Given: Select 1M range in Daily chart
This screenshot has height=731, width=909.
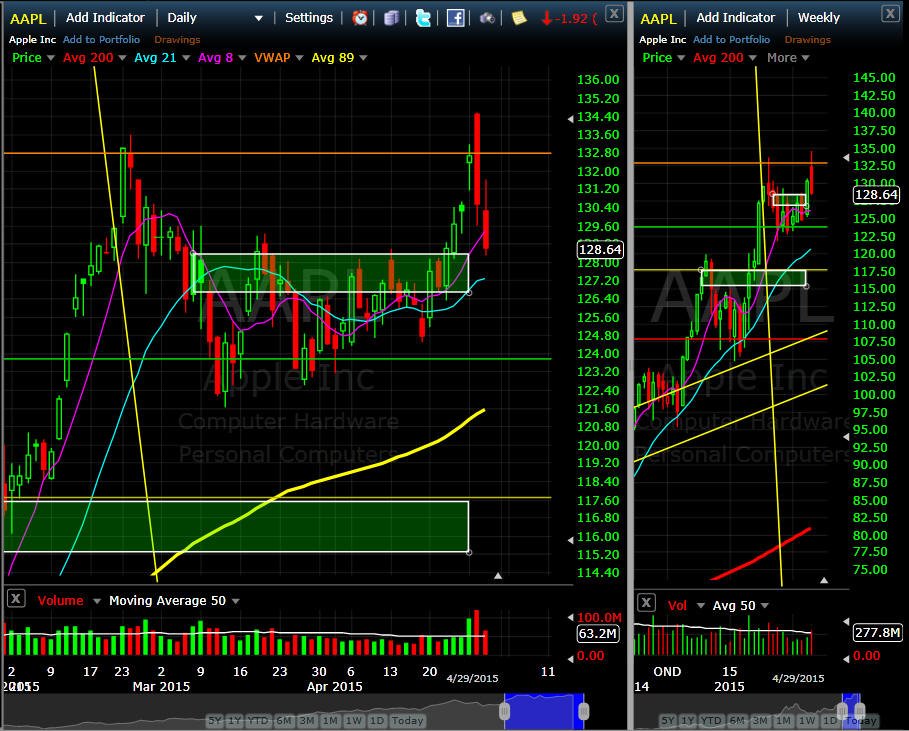Looking at the screenshot, I should 330,721.
